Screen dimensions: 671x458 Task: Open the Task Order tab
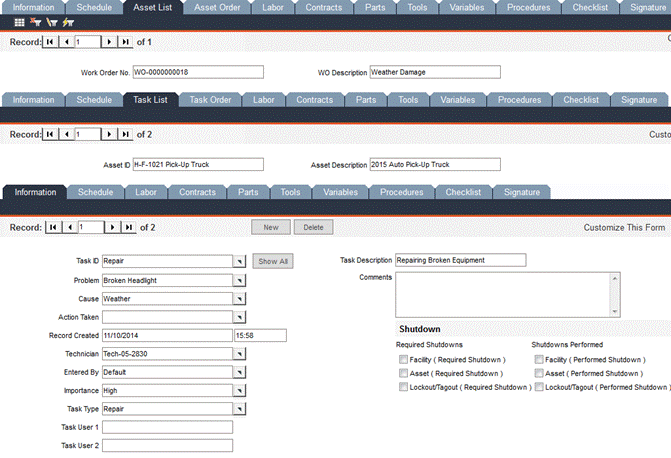point(210,100)
